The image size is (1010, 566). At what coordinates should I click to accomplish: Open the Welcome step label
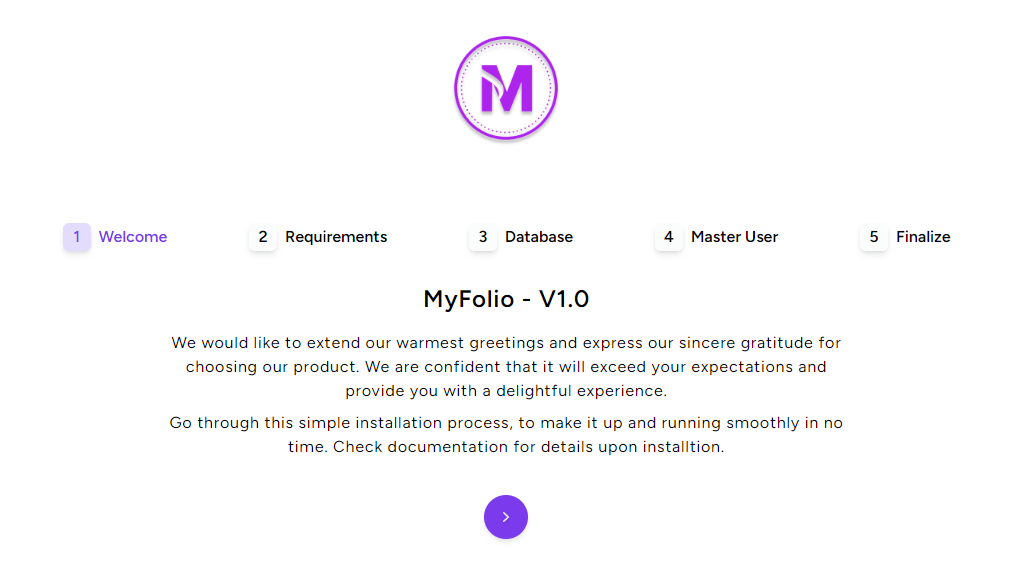(x=133, y=237)
